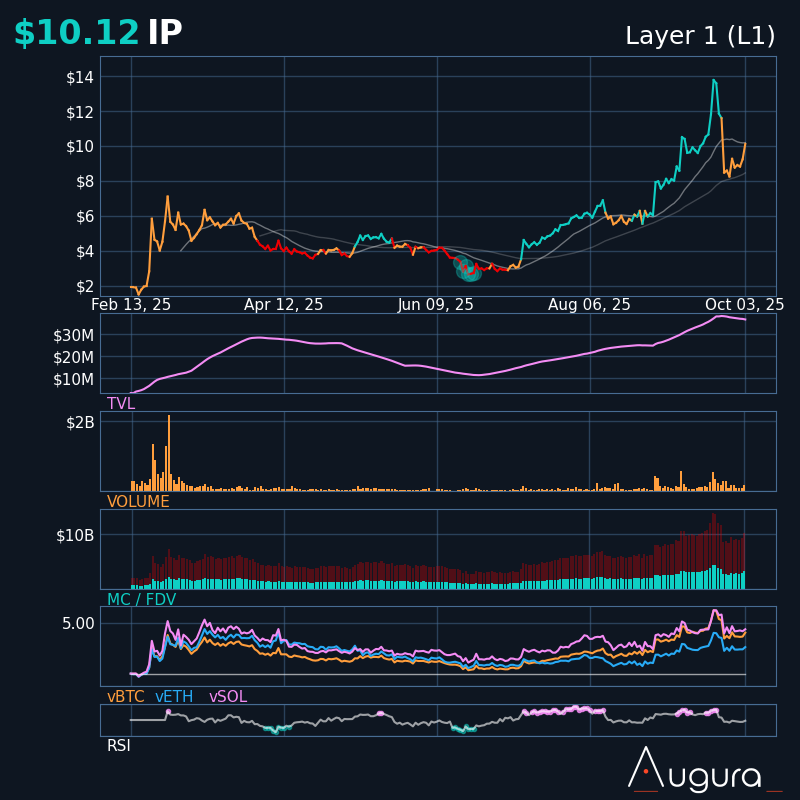
Task: Click the $10.12 current price
Action: (x=76, y=33)
